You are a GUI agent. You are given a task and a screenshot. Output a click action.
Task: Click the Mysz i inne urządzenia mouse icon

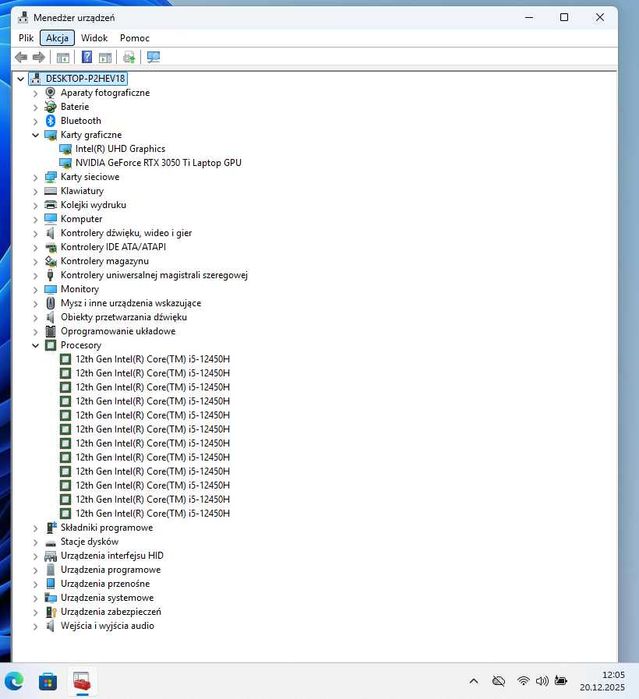tap(50, 303)
